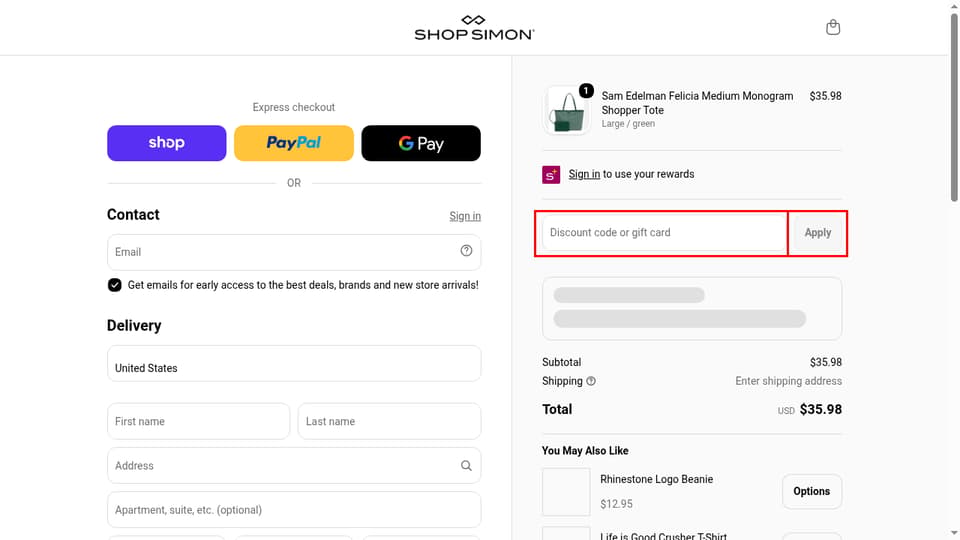This screenshot has height=540, width=960.
Task: Pay with Shop Pay button
Action: (x=167, y=143)
